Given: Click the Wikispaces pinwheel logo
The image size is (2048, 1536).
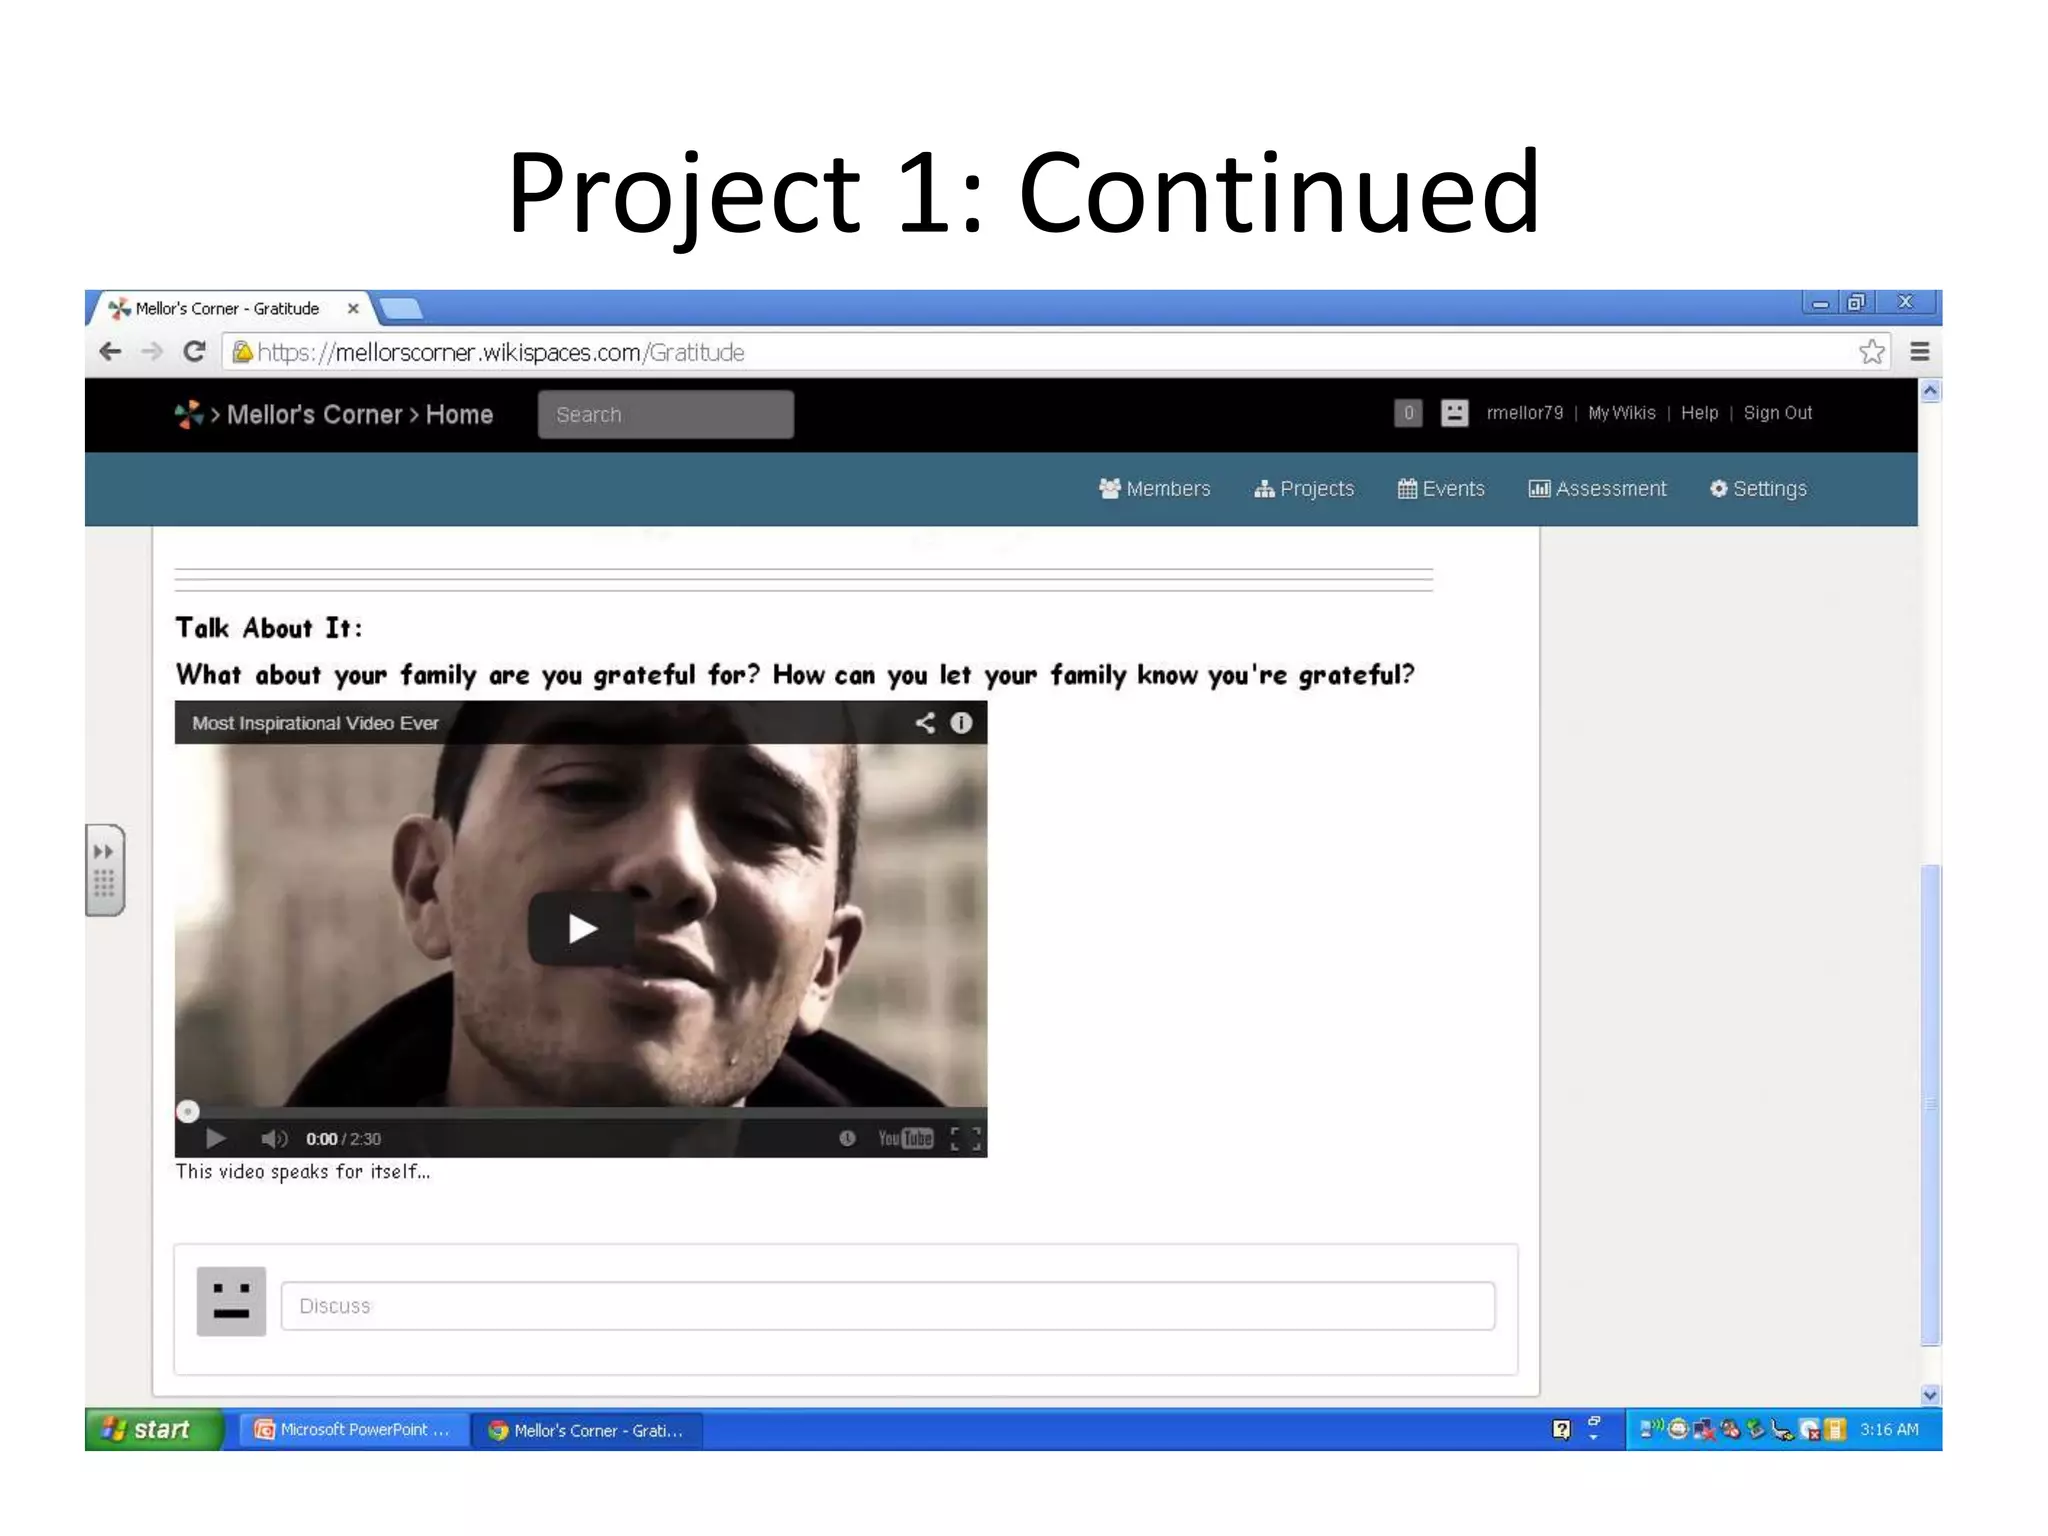Looking at the screenshot, I should (x=188, y=414).
